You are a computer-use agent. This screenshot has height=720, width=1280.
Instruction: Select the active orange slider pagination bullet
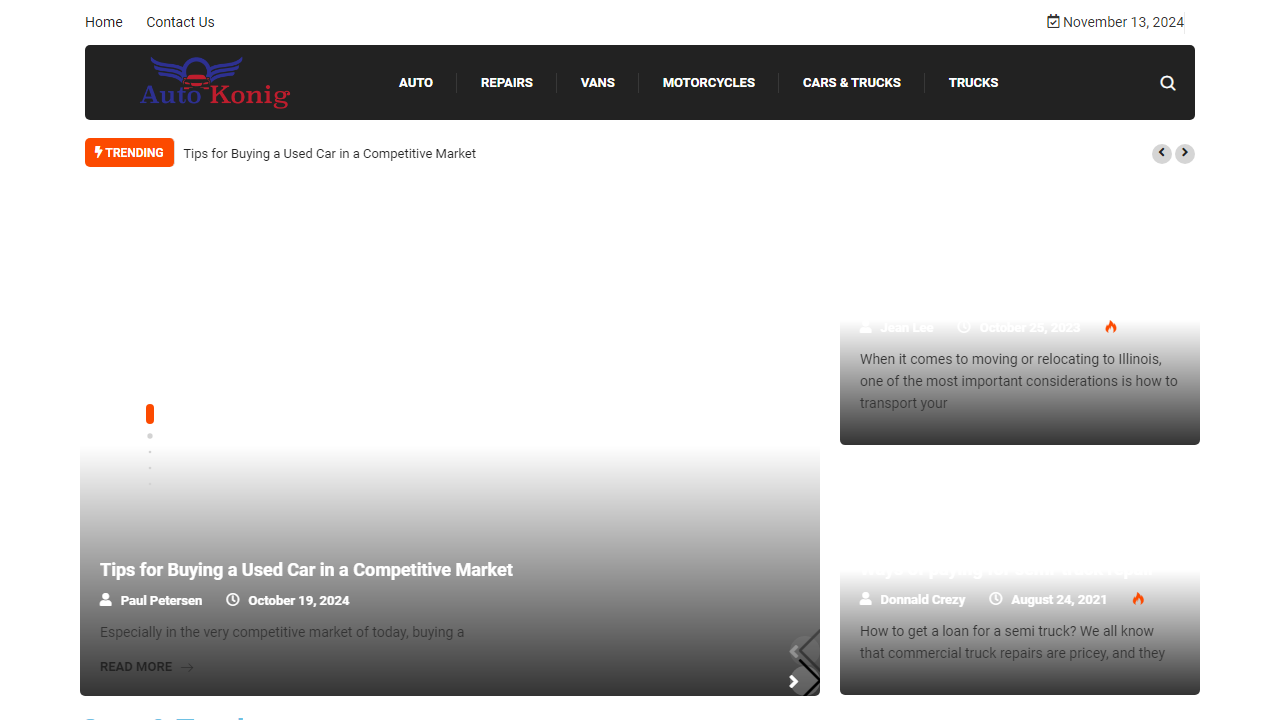pos(150,414)
